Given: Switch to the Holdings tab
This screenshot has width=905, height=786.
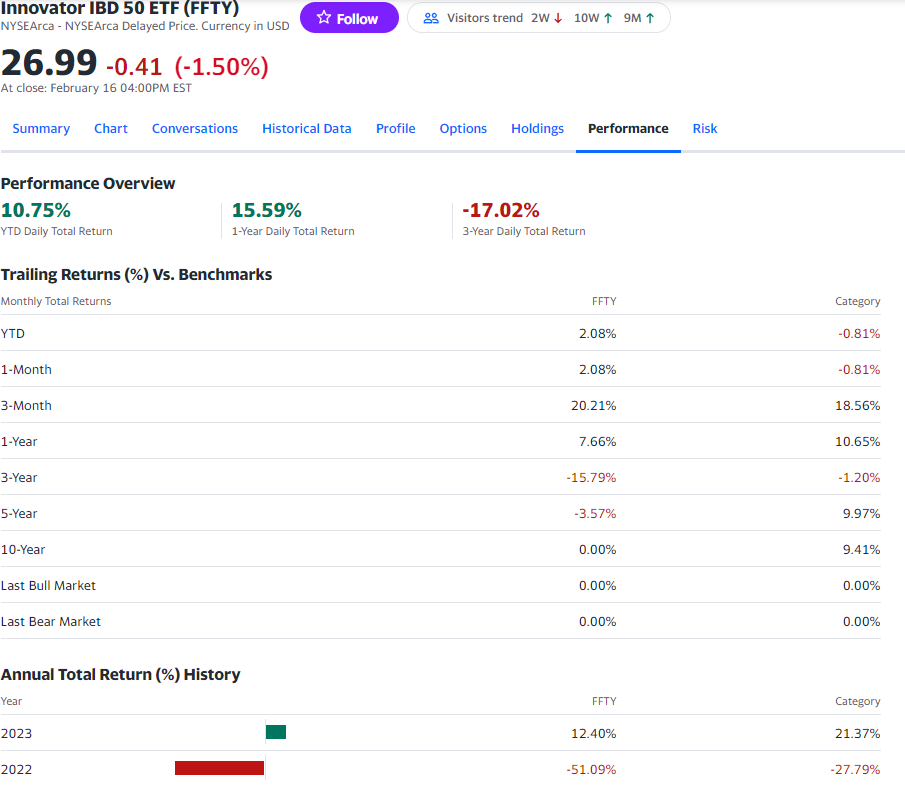Looking at the screenshot, I should pyautogui.click(x=537, y=128).
